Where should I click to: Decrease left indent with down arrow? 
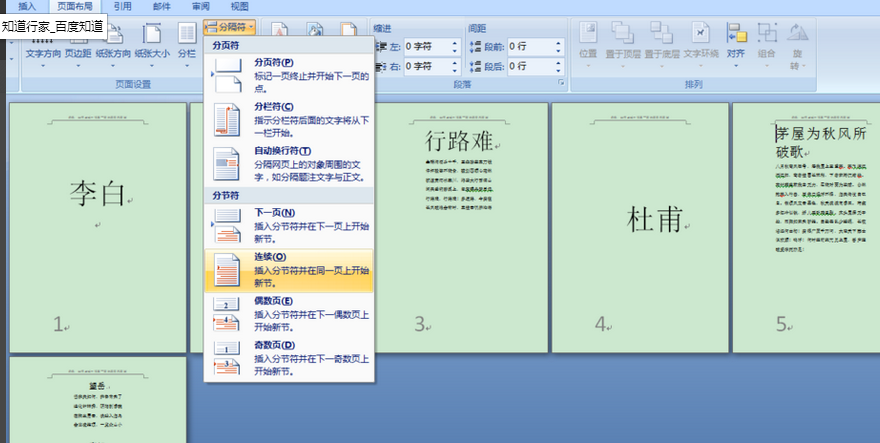[455, 51]
